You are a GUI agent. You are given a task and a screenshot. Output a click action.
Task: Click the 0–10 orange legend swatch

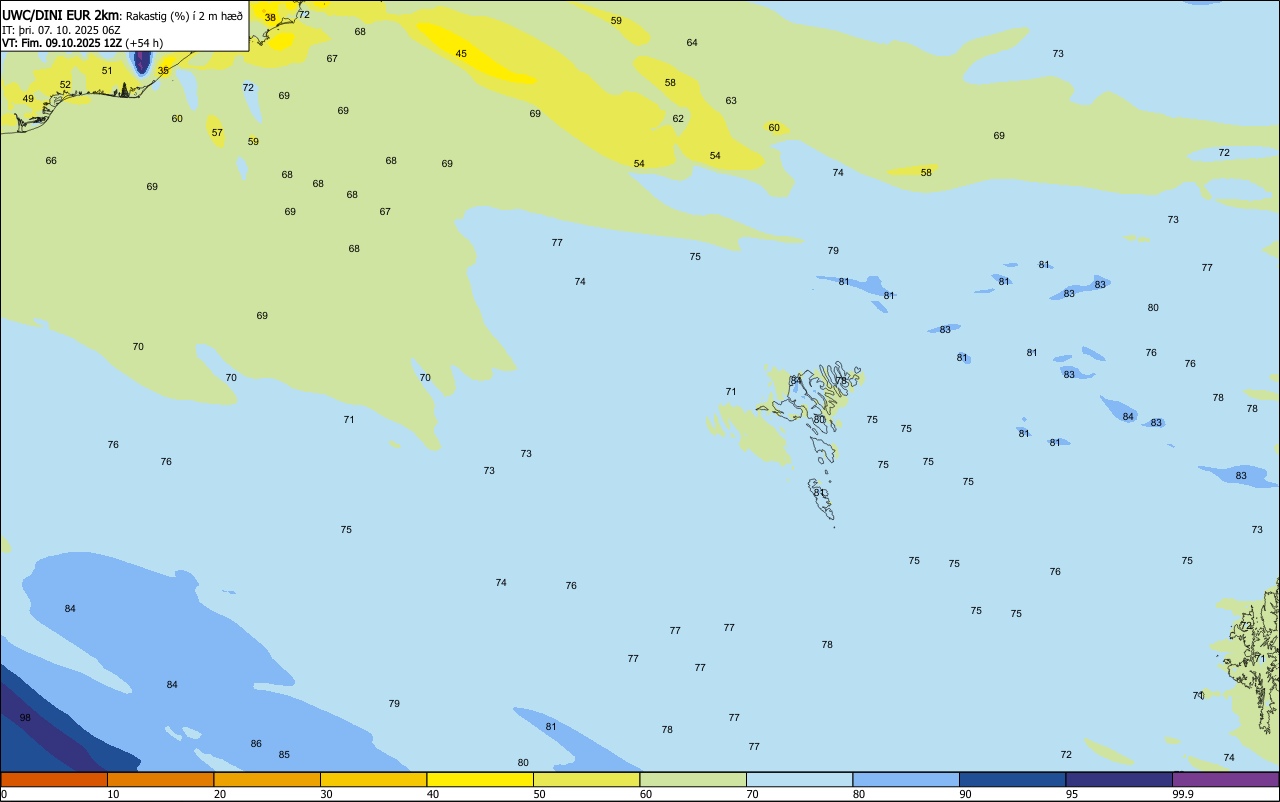[54, 779]
